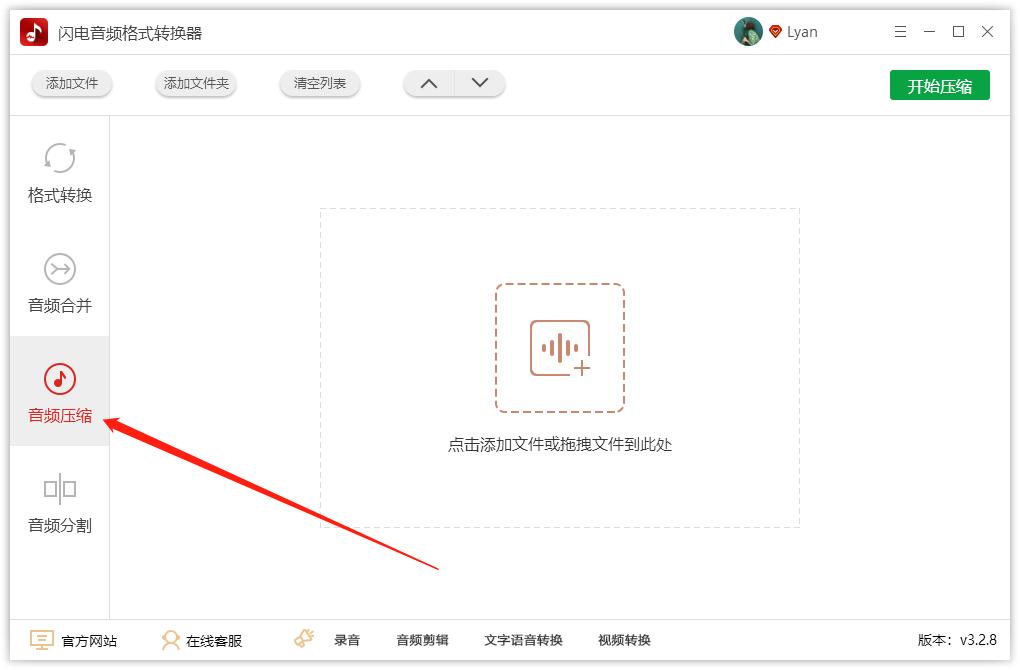Open the 音频分割 audio splitting tool
Image resolution: width=1020 pixels, height=670 pixels.
(x=59, y=505)
